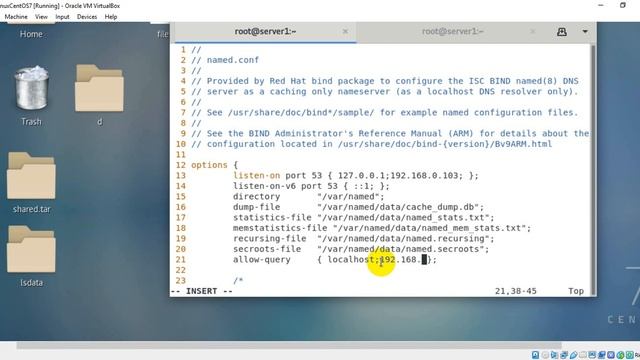Click 'memstatistics-file' on line 18

pyautogui.click(x=280, y=228)
